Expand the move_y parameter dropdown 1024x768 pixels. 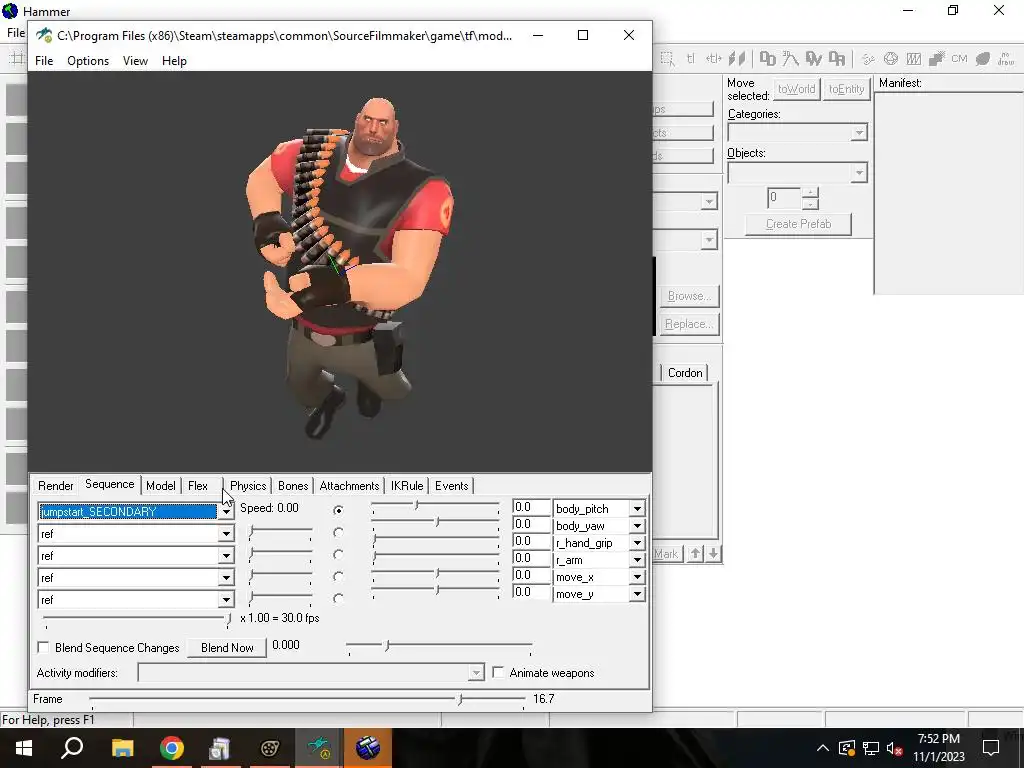[637, 594]
